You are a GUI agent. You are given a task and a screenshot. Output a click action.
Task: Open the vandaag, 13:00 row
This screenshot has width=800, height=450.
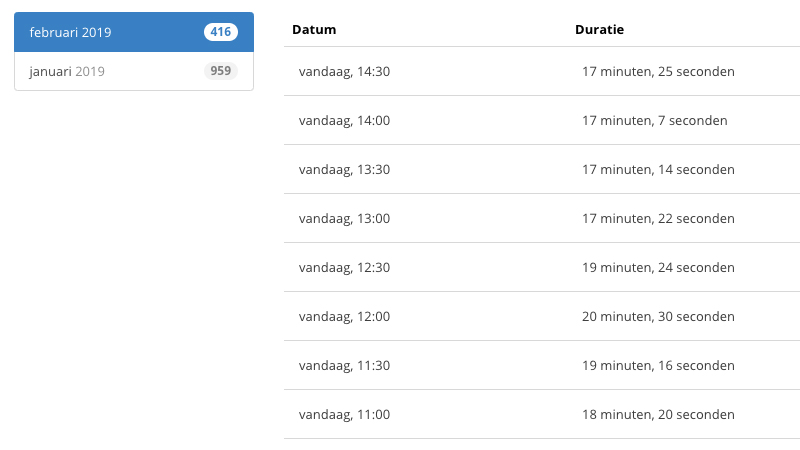click(x=542, y=218)
